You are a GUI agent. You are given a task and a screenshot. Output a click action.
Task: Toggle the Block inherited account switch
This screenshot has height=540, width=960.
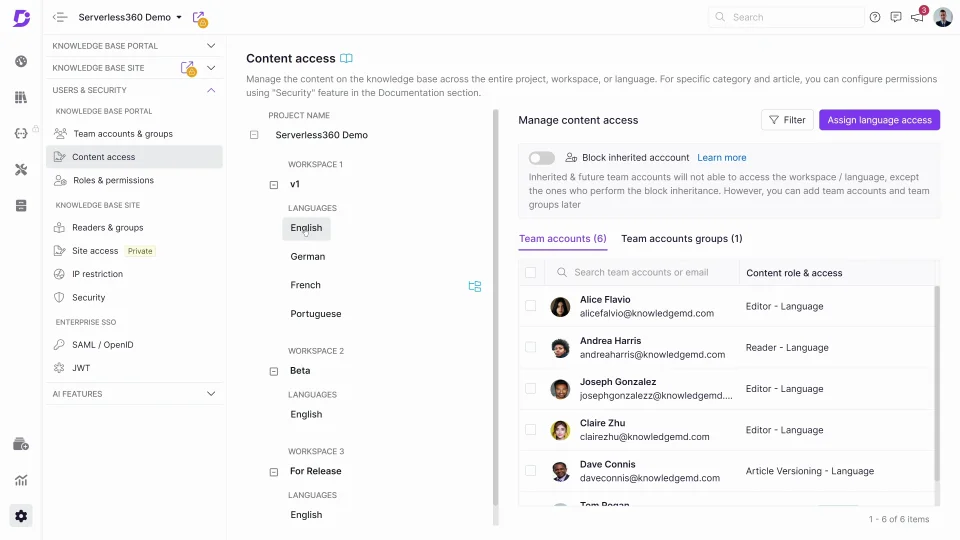541,158
